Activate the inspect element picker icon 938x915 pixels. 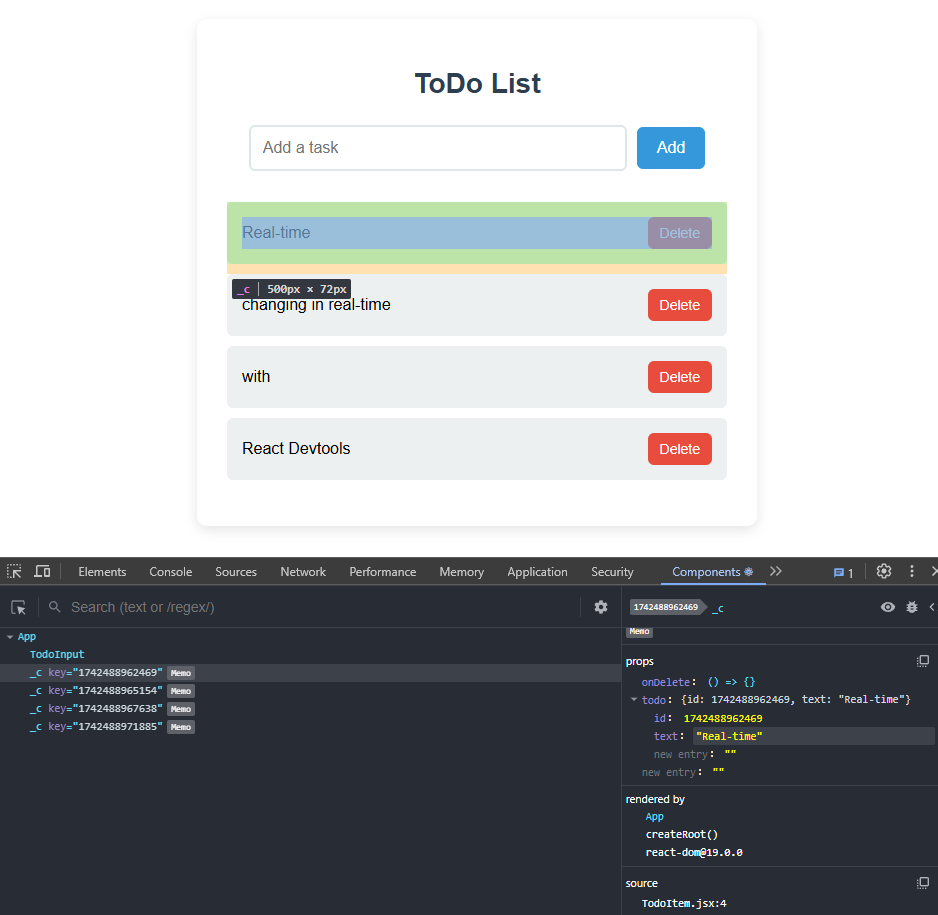pyautogui.click(x=14, y=570)
